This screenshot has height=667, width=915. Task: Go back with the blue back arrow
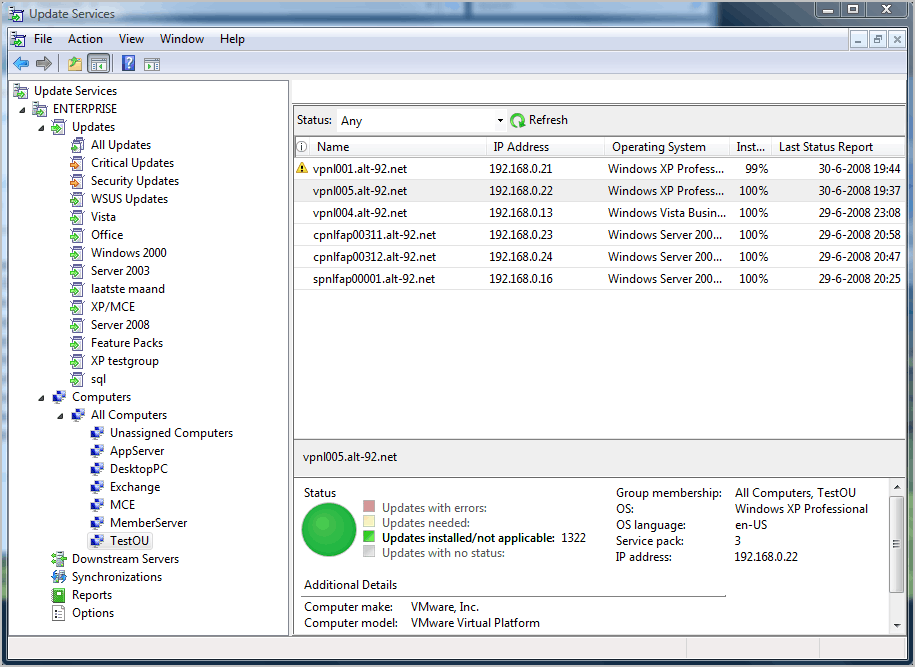tap(22, 64)
